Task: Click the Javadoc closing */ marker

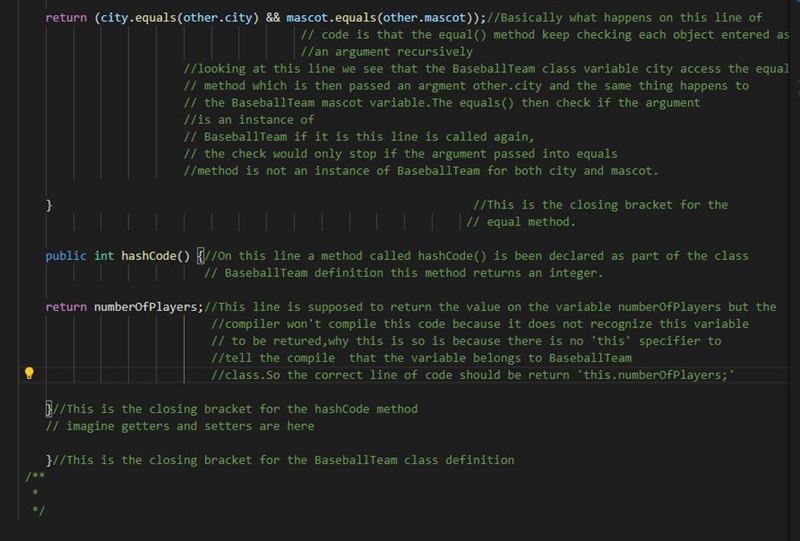Action: click(x=38, y=510)
